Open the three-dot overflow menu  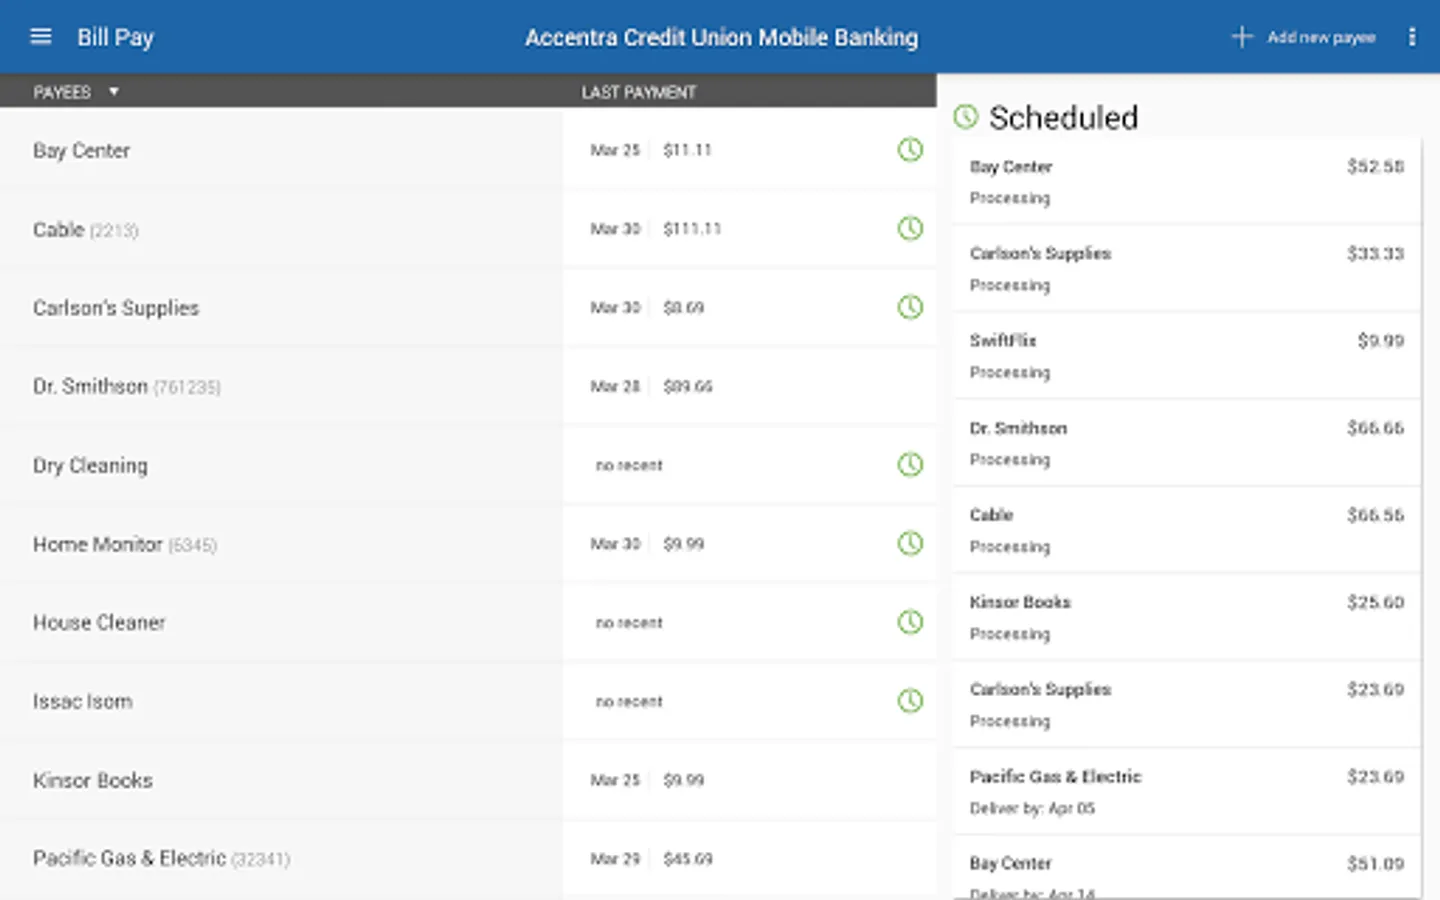tap(1412, 37)
